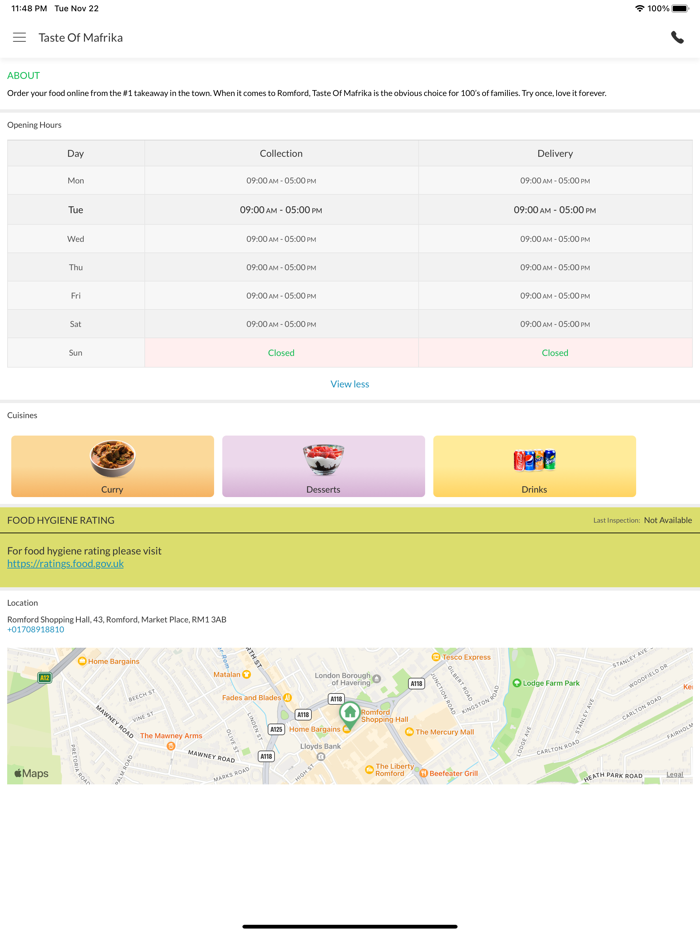
Task: Call the +01708918810 phone number
Action: 36,630
